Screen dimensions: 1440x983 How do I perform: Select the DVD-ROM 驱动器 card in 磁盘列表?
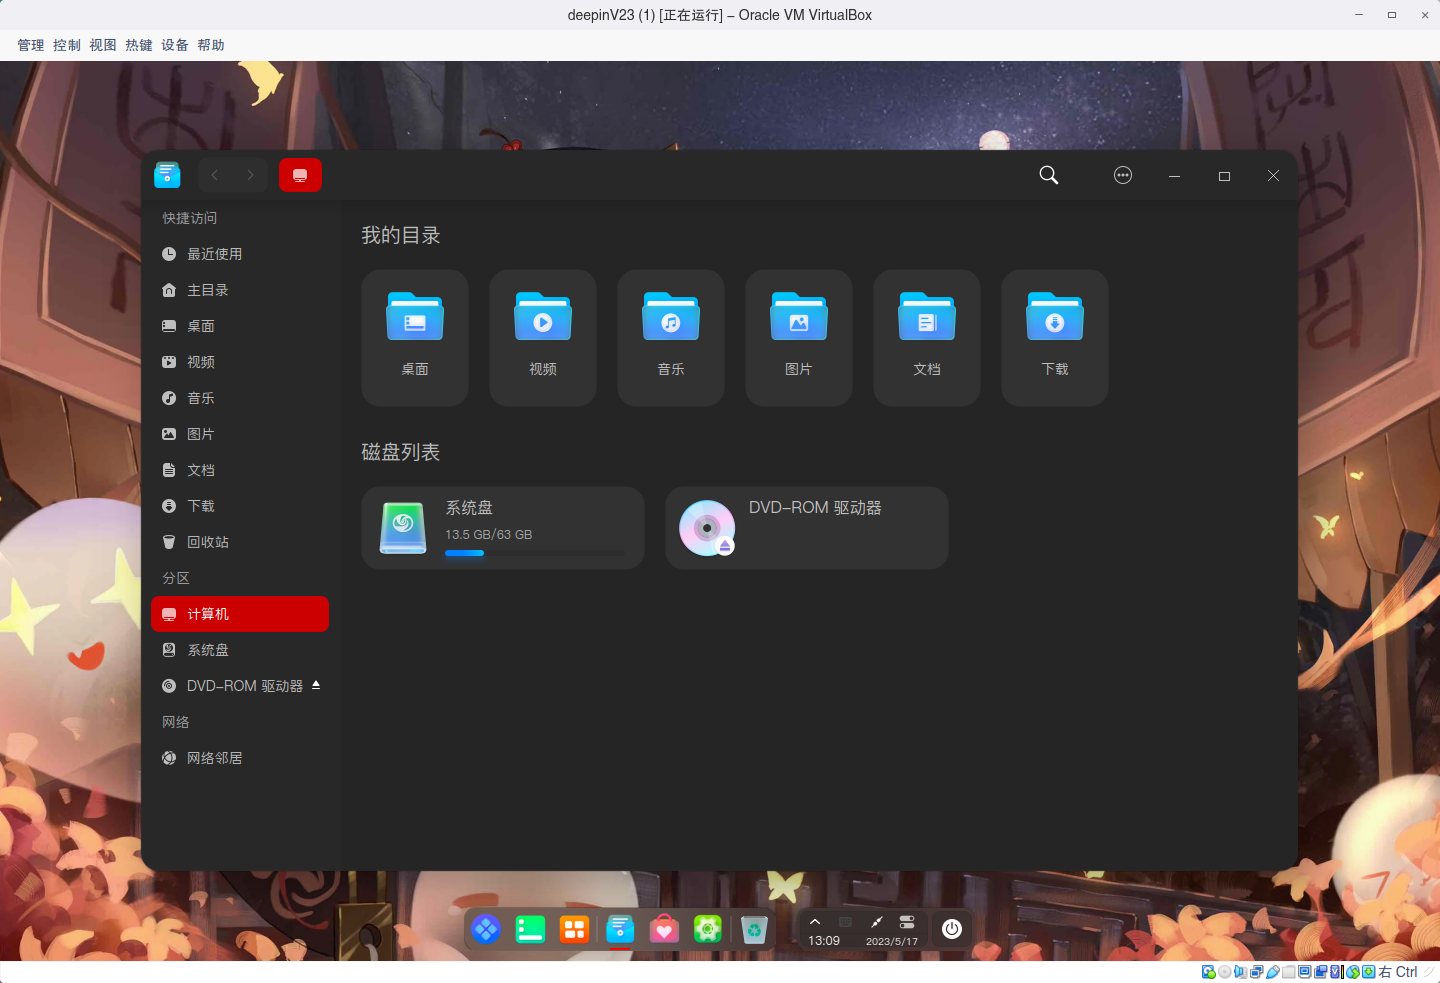[x=807, y=528]
